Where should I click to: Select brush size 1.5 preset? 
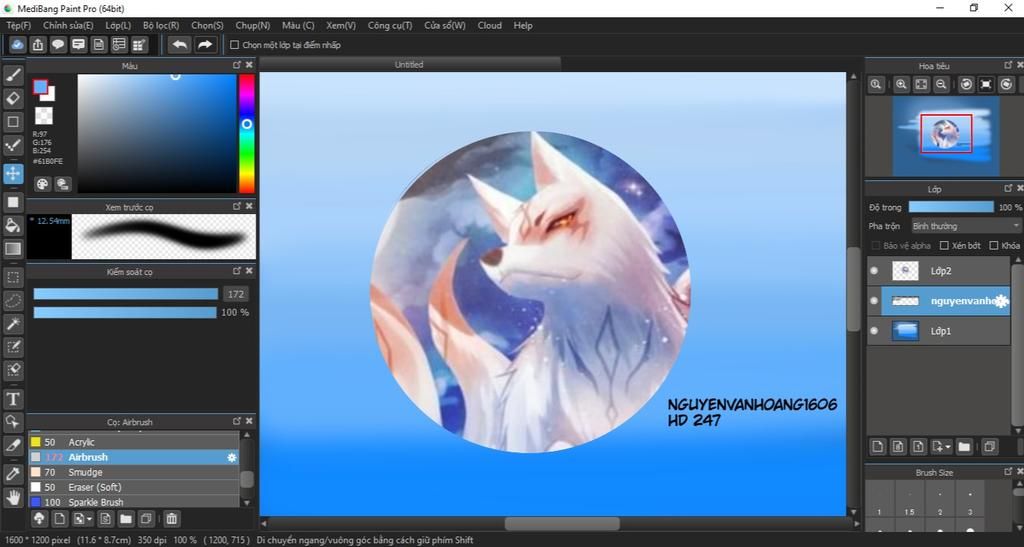909,501
